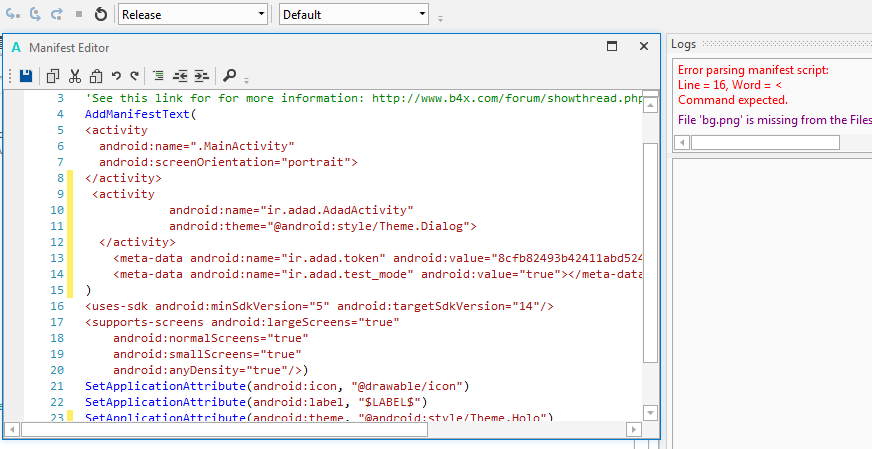Click the red manifest parsing error message
The image size is (872, 449).
753,85
